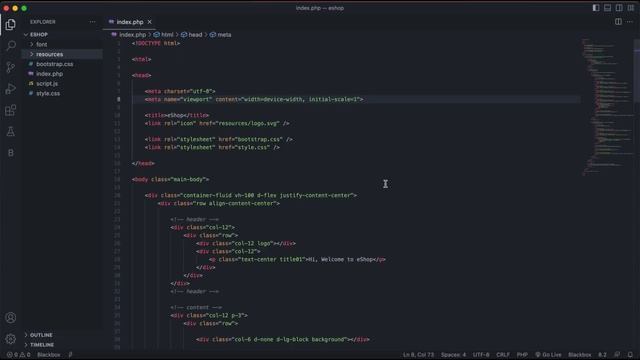
Task: Open bootstrap.css in the explorer
Action: tap(55, 64)
